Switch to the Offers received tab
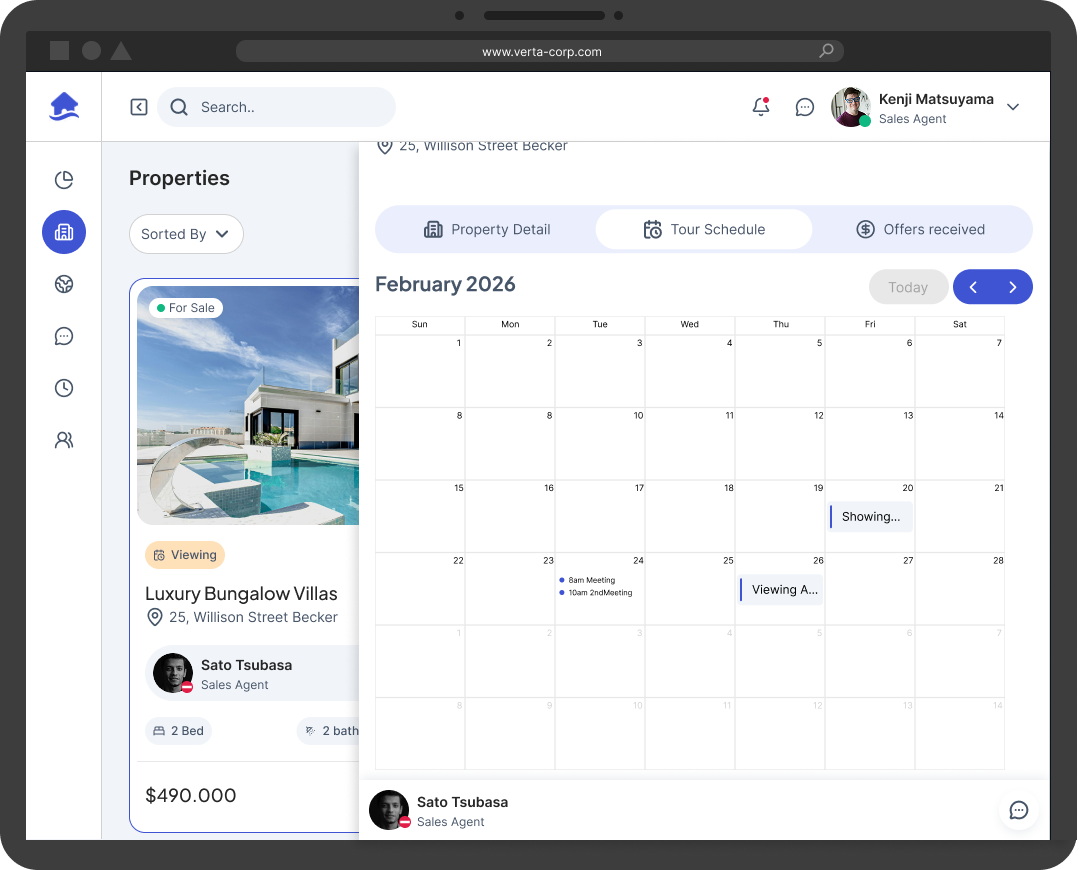1080x870 pixels. click(921, 229)
